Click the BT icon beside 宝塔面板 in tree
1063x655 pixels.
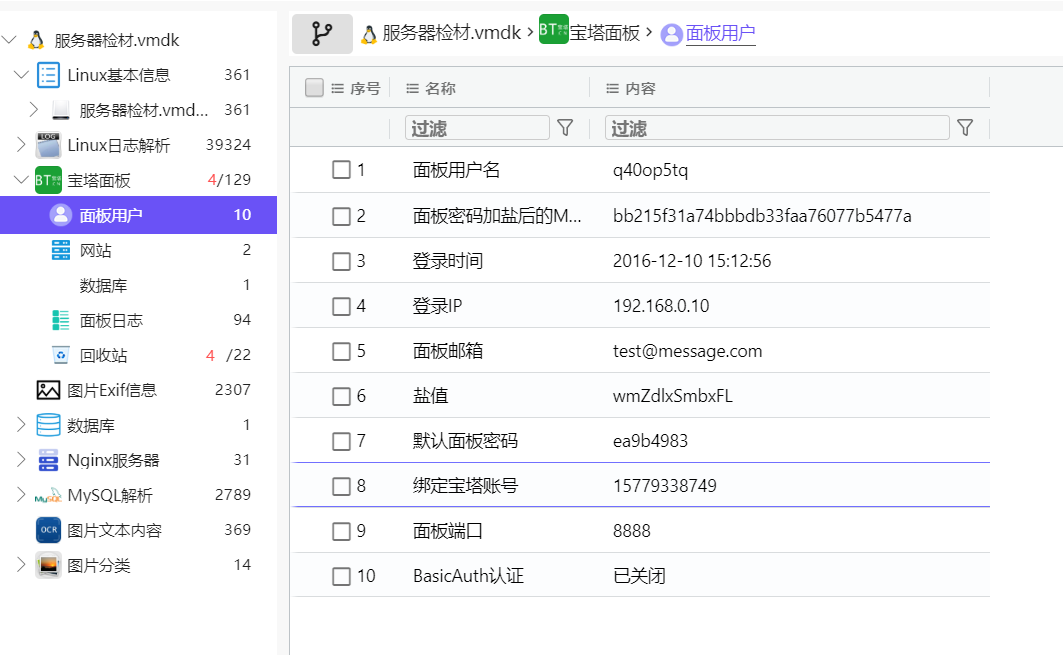(x=48, y=180)
